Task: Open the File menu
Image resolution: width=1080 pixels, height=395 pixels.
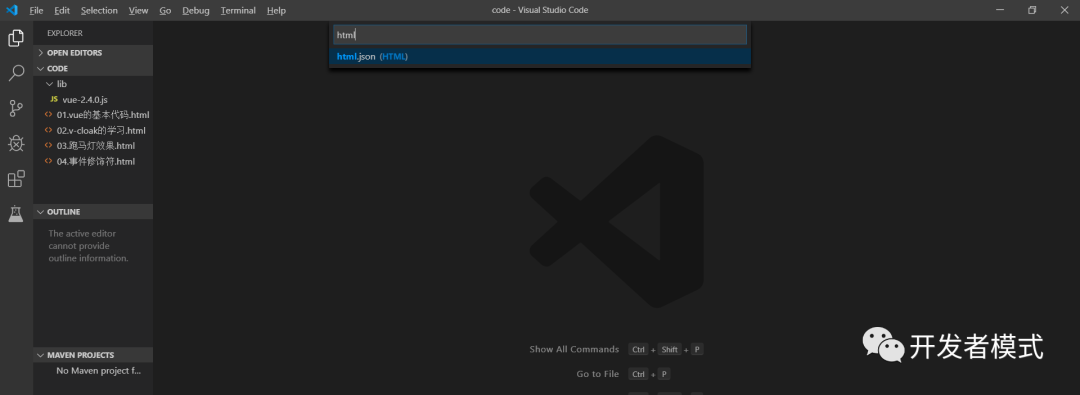Action: click(36, 10)
